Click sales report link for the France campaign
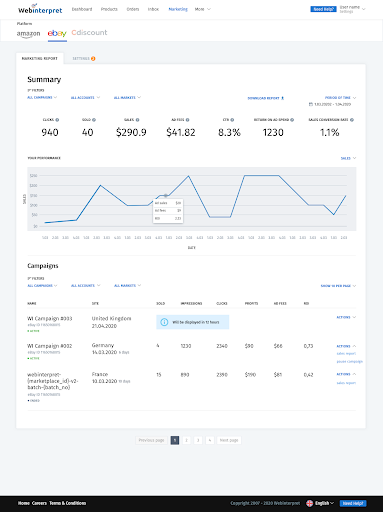The image size is (383, 512). 346,383
